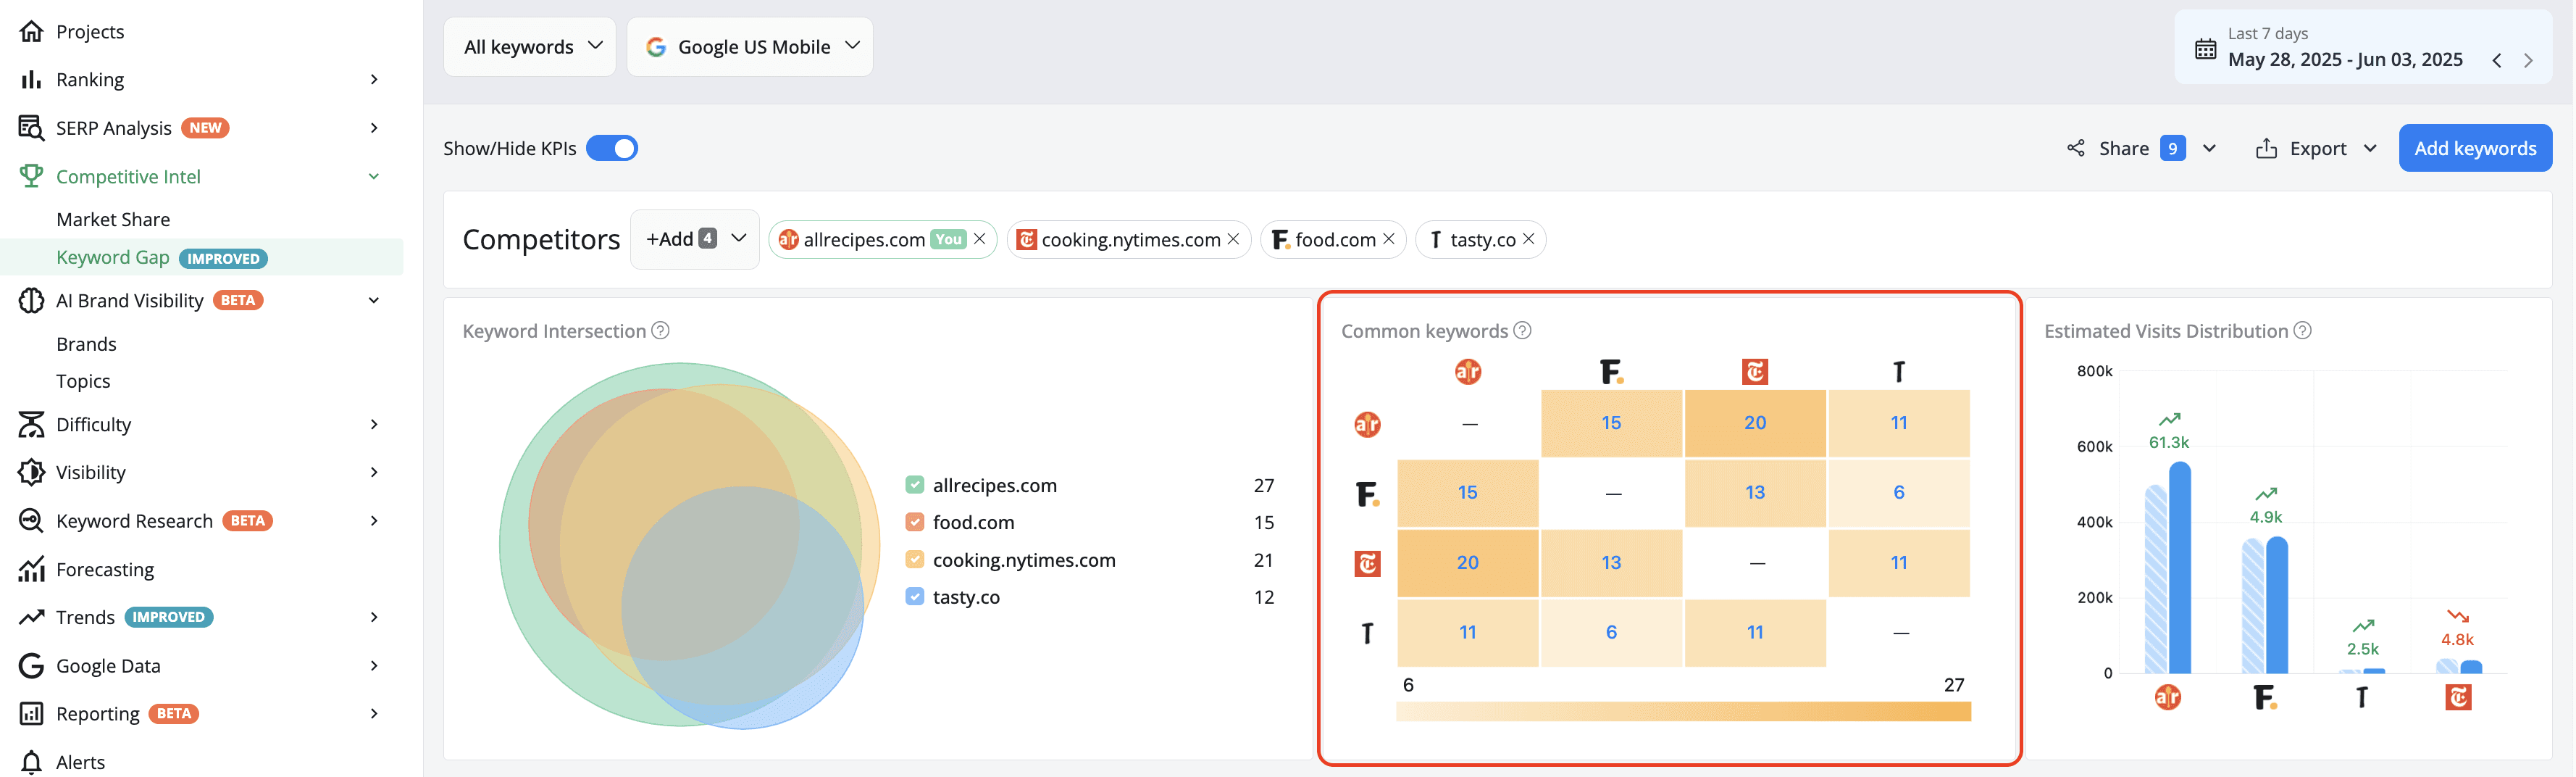Expand the SERP Analysis chevron
This screenshot has height=777, width=2576.
click(374, 128)
